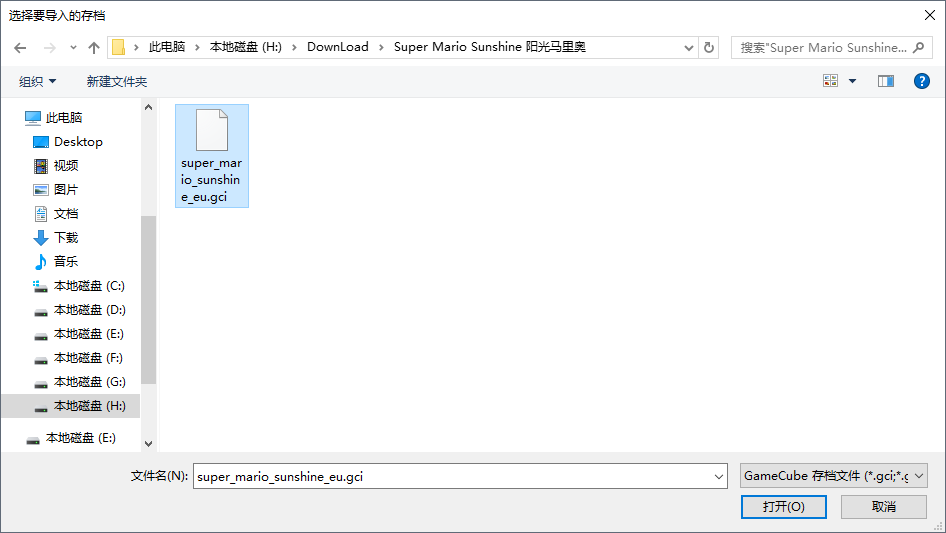Open the recent locations dropdown arrow
Viewport: 946px width, 533px height.
[73, 48]
